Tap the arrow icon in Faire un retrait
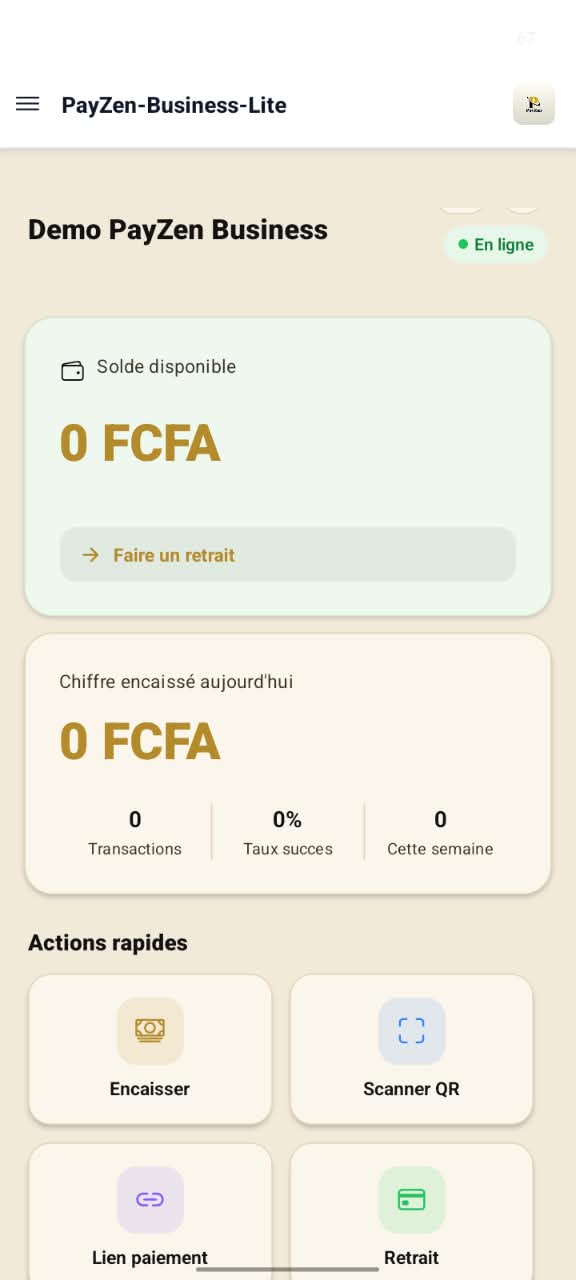The image size is (576, 1280). [90, 555]
